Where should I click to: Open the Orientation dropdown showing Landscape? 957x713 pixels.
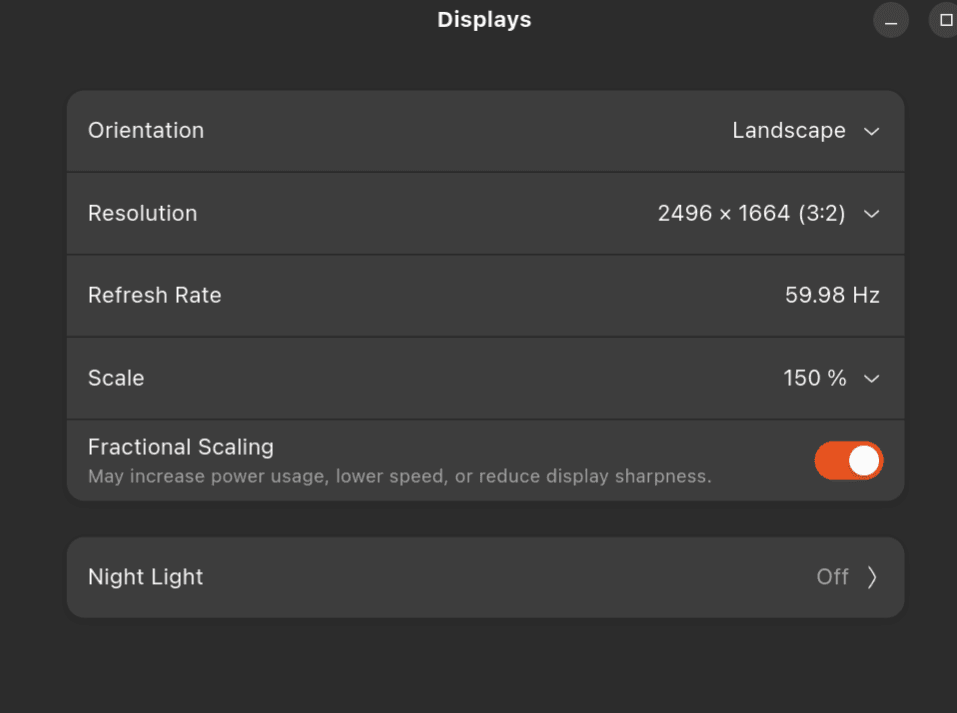pos(789,131)
